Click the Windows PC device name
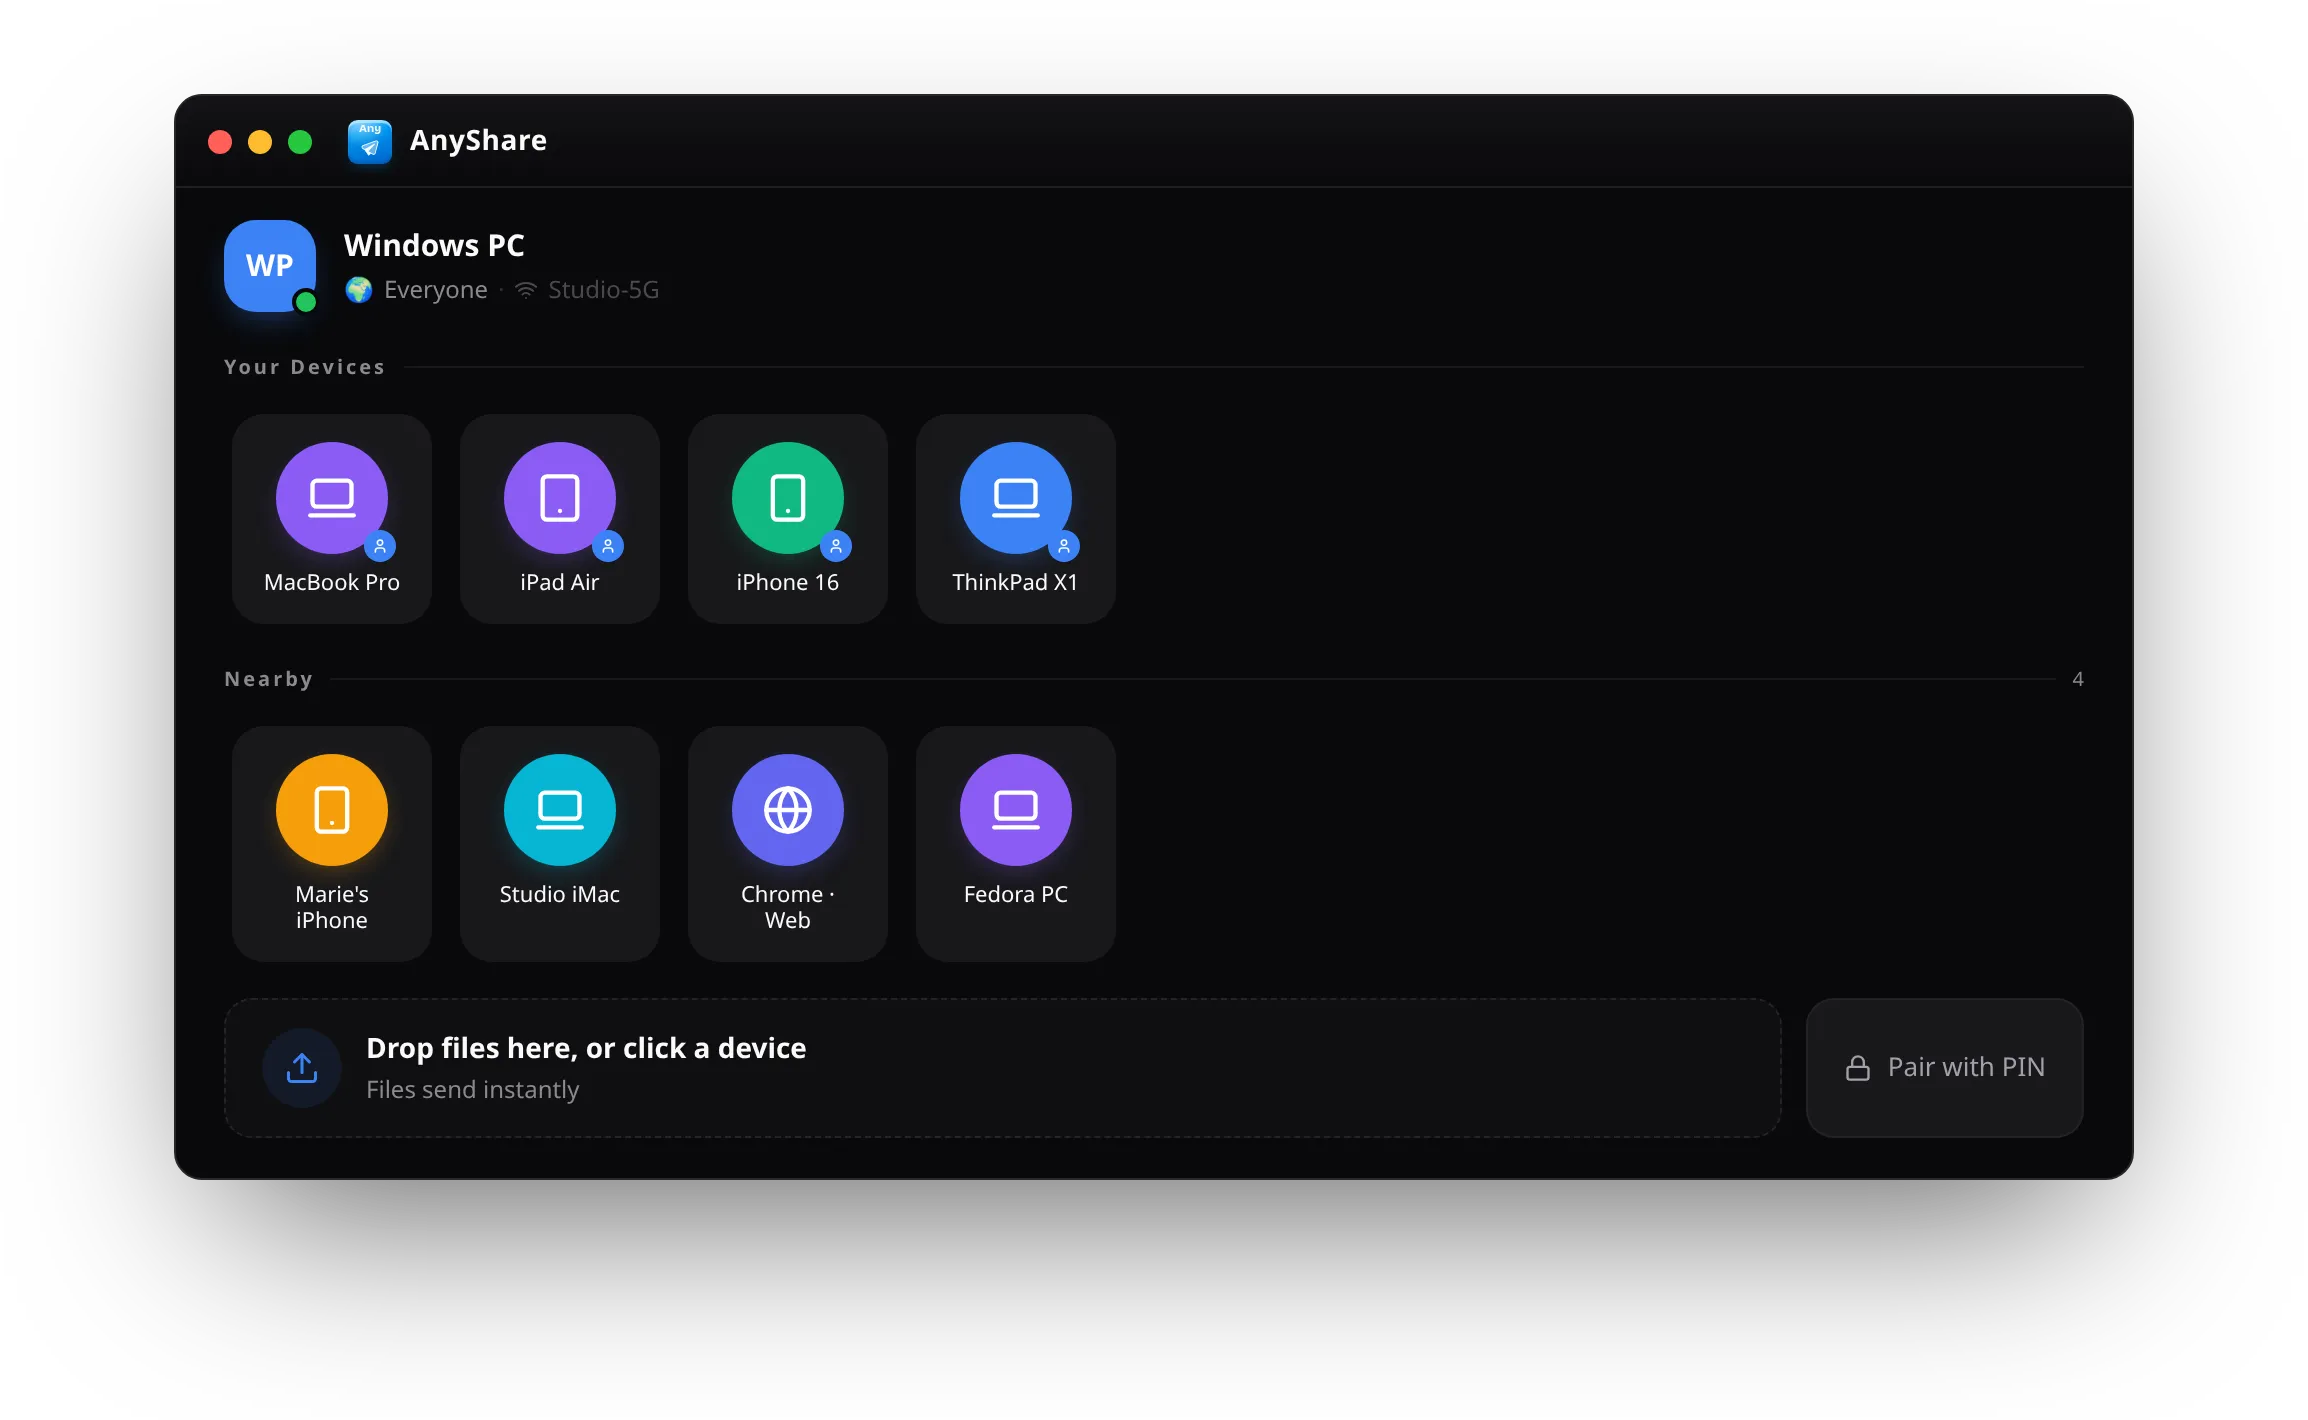 click(x=434, y=245)
